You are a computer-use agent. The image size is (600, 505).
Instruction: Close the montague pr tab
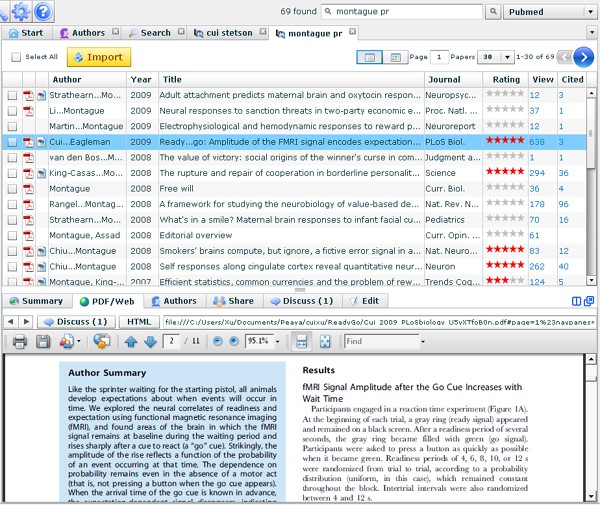tap(352, 31)
